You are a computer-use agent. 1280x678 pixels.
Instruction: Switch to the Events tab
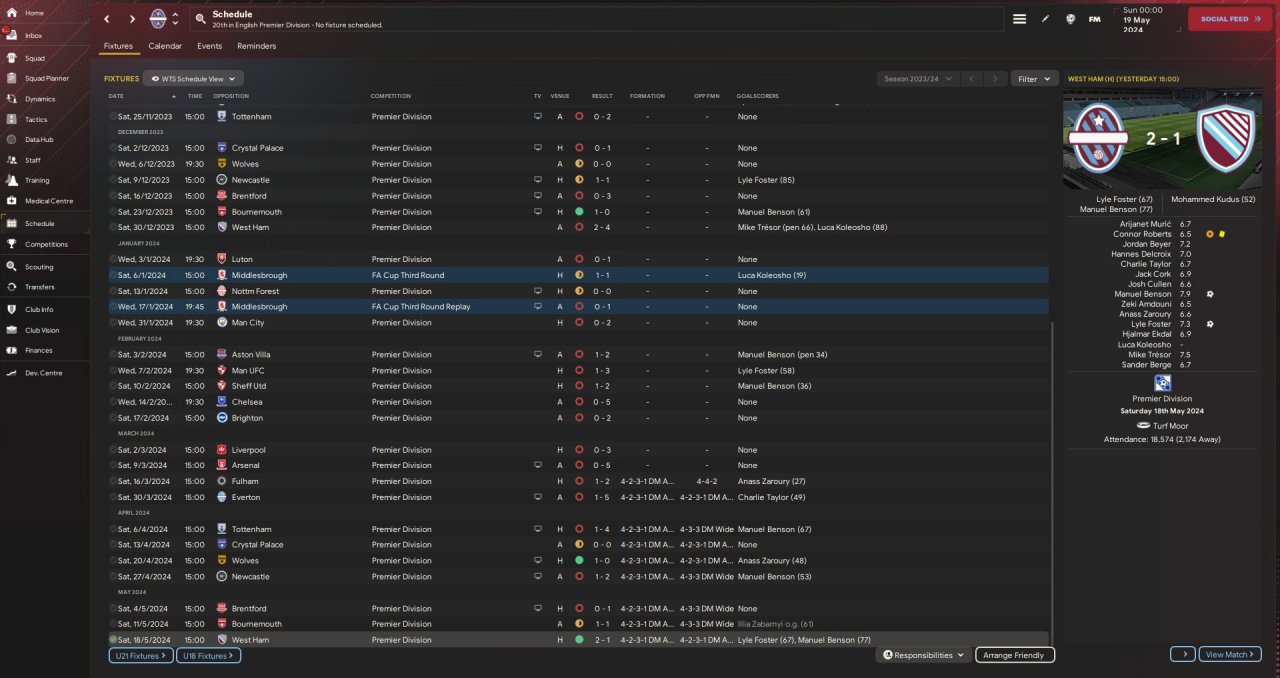[x=209, y=46]
